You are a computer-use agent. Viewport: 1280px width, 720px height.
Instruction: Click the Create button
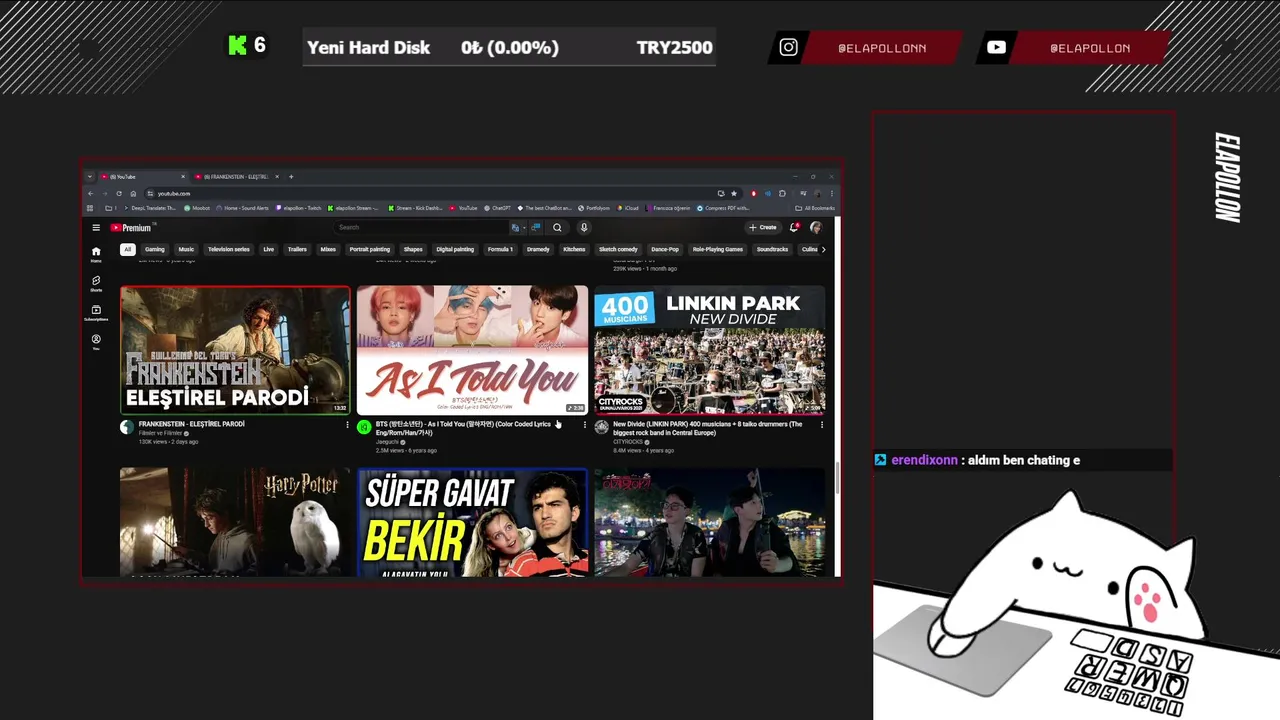(x=763, y=227)
